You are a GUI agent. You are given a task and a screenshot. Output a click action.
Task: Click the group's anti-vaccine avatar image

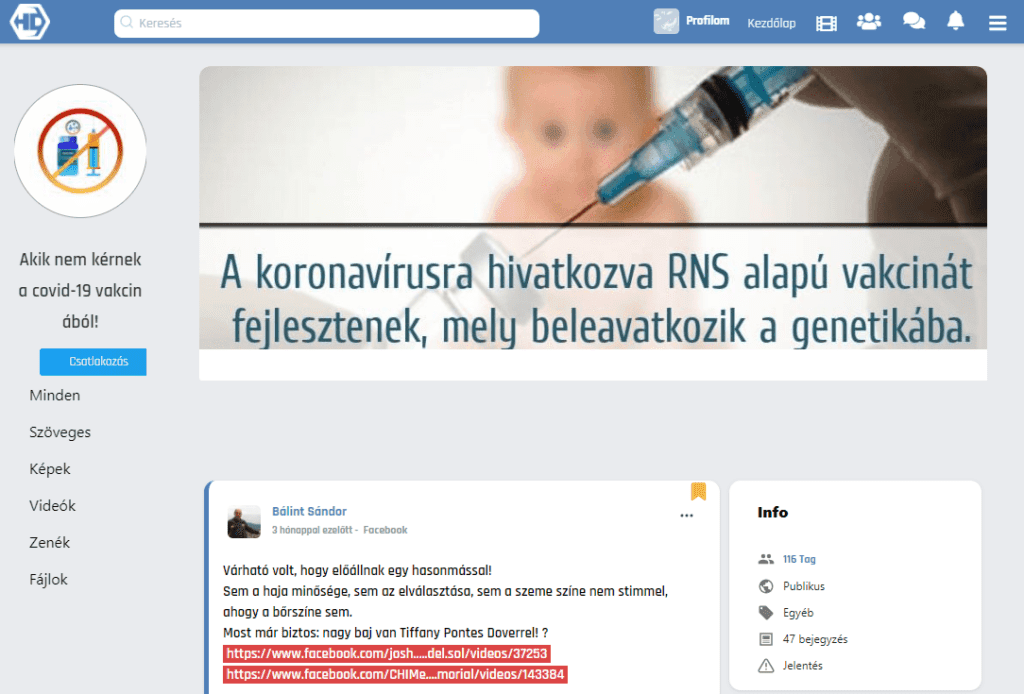[80, 151]
